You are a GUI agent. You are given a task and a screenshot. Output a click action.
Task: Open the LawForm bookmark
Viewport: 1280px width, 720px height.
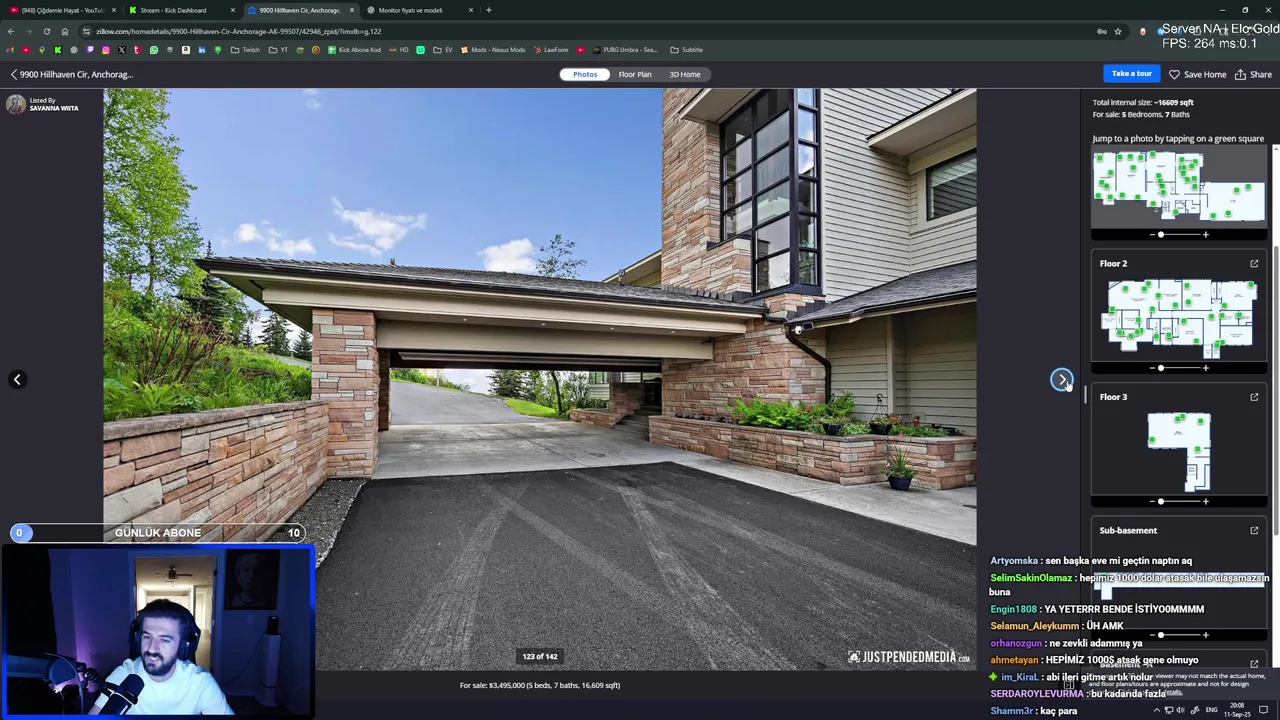[x=551, y=50]
